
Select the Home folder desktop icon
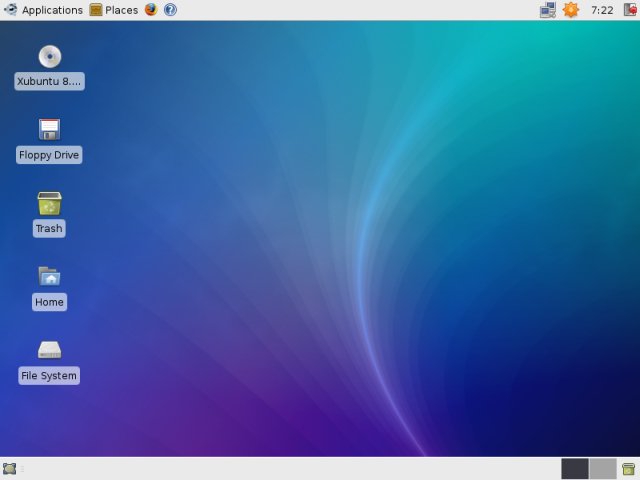pos(49,276)
